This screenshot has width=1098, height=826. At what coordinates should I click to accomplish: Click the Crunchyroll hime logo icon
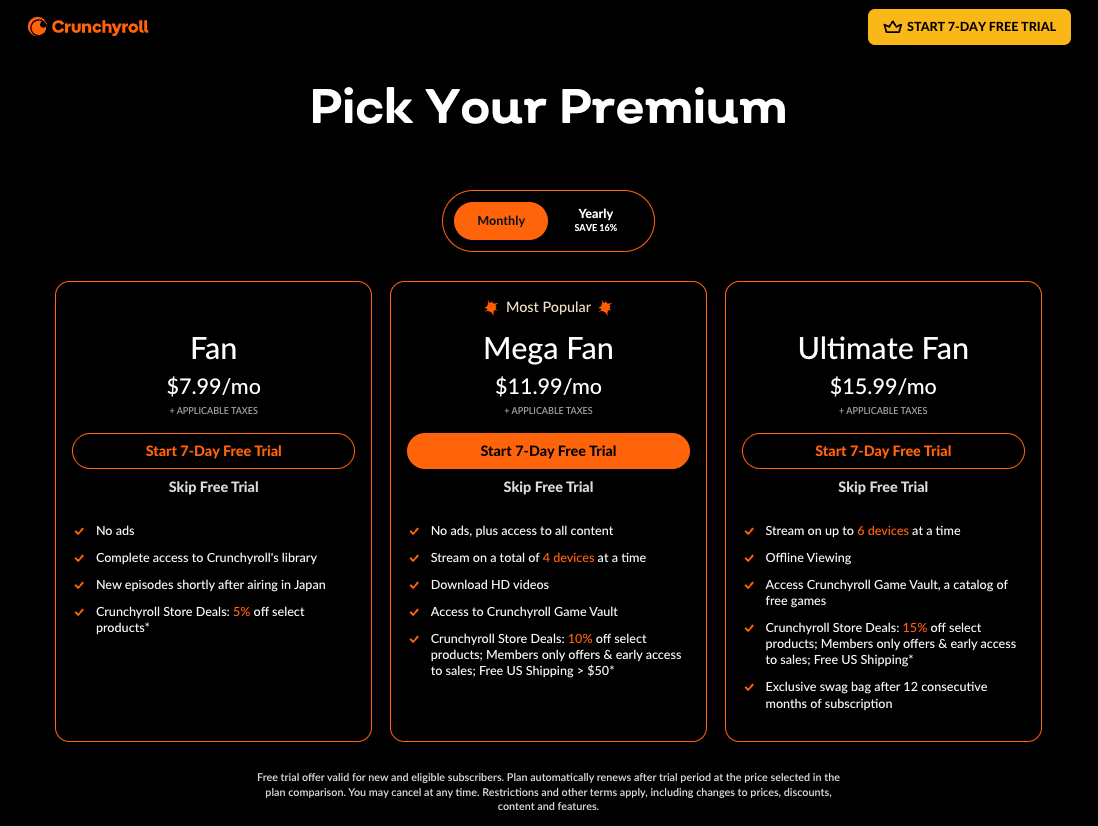point(36,26)
